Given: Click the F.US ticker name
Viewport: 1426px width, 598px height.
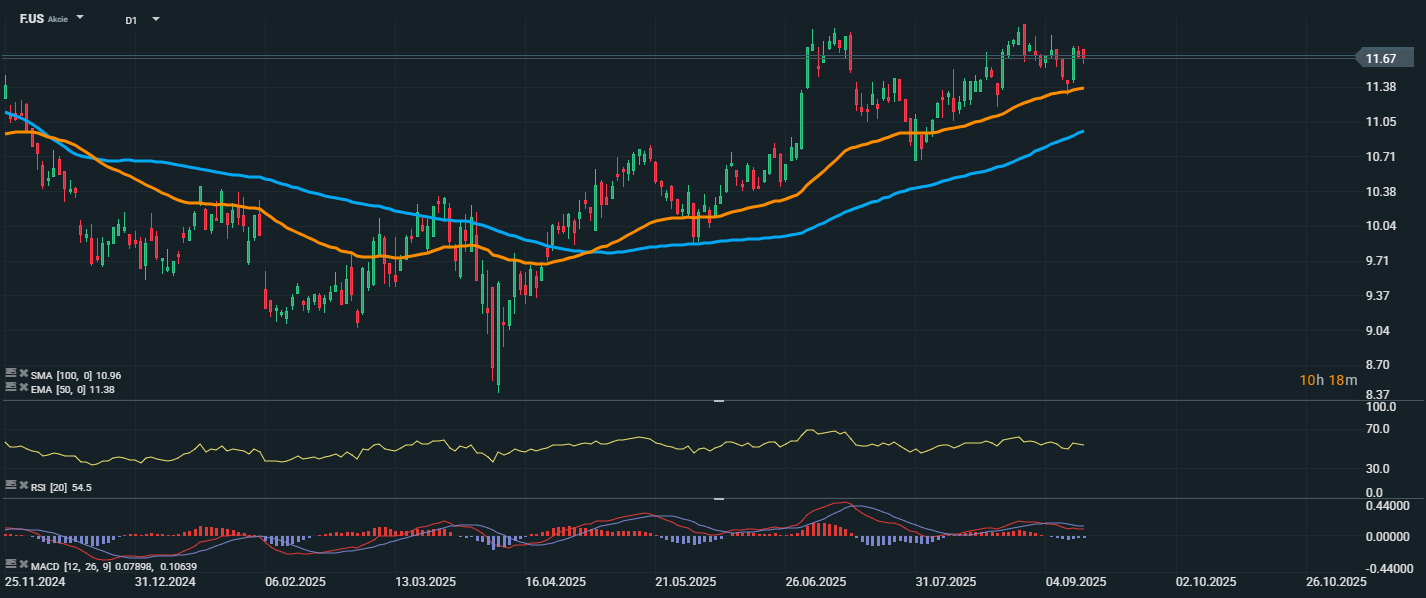Looking at the screenshot, I should pyautogui.click(x=30, y=19).
